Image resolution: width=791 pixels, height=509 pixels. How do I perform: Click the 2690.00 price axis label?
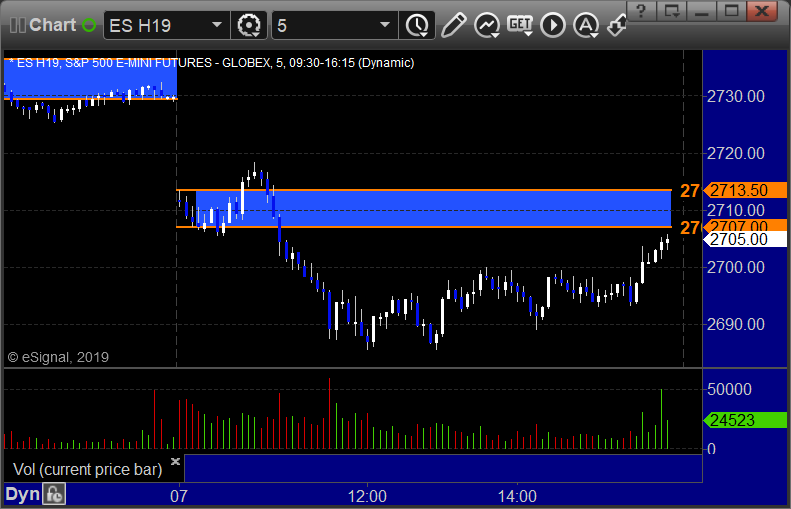tap(736, 324)
